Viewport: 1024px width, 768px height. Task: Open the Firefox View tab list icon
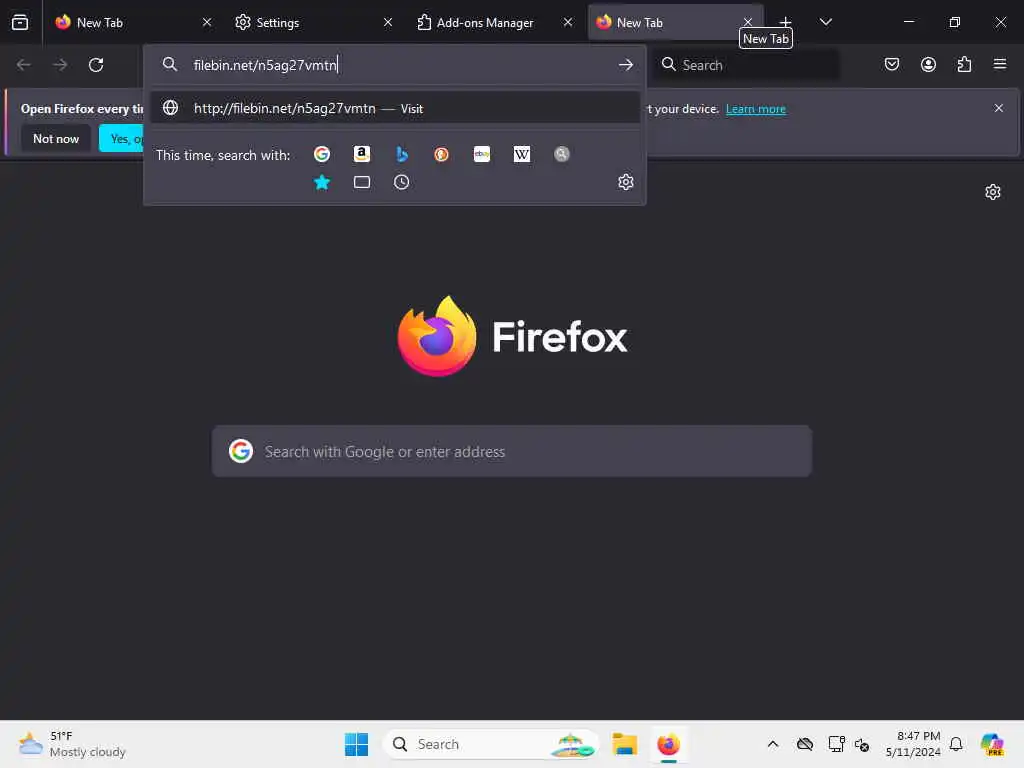click(20, 22)
